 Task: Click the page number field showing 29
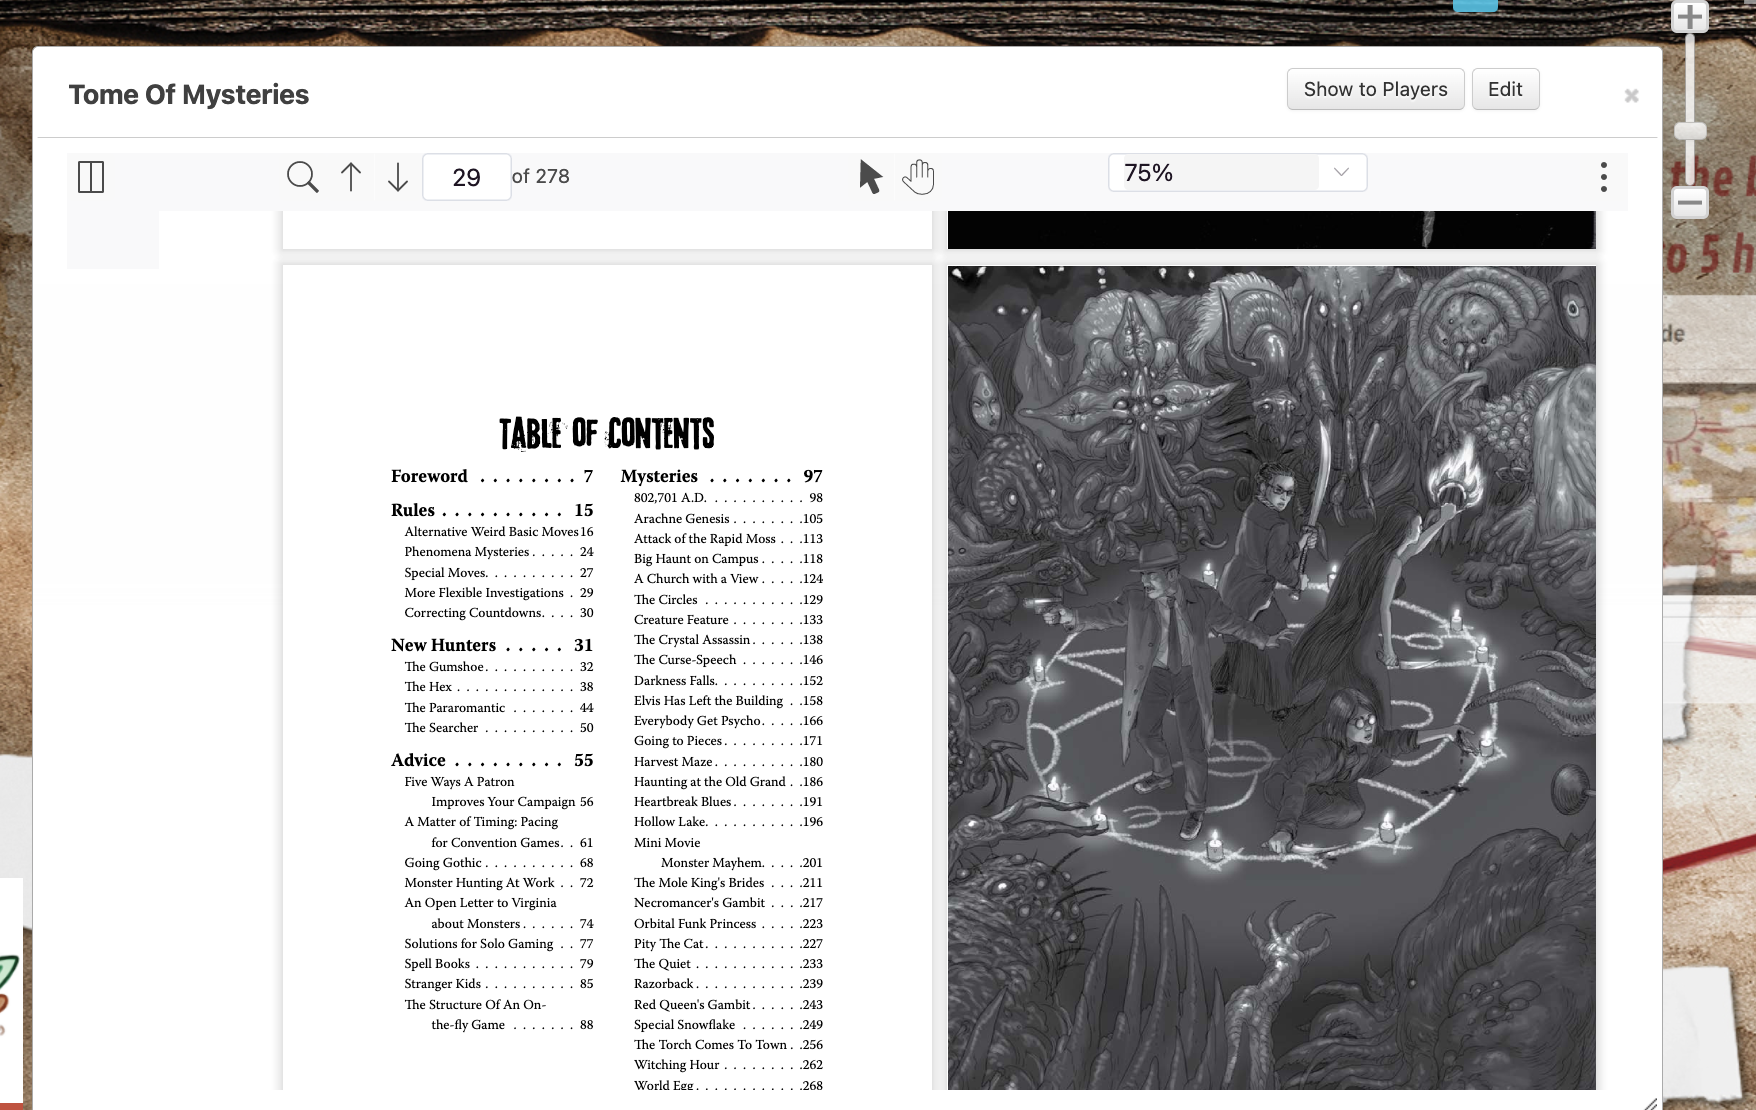point(466,177)
